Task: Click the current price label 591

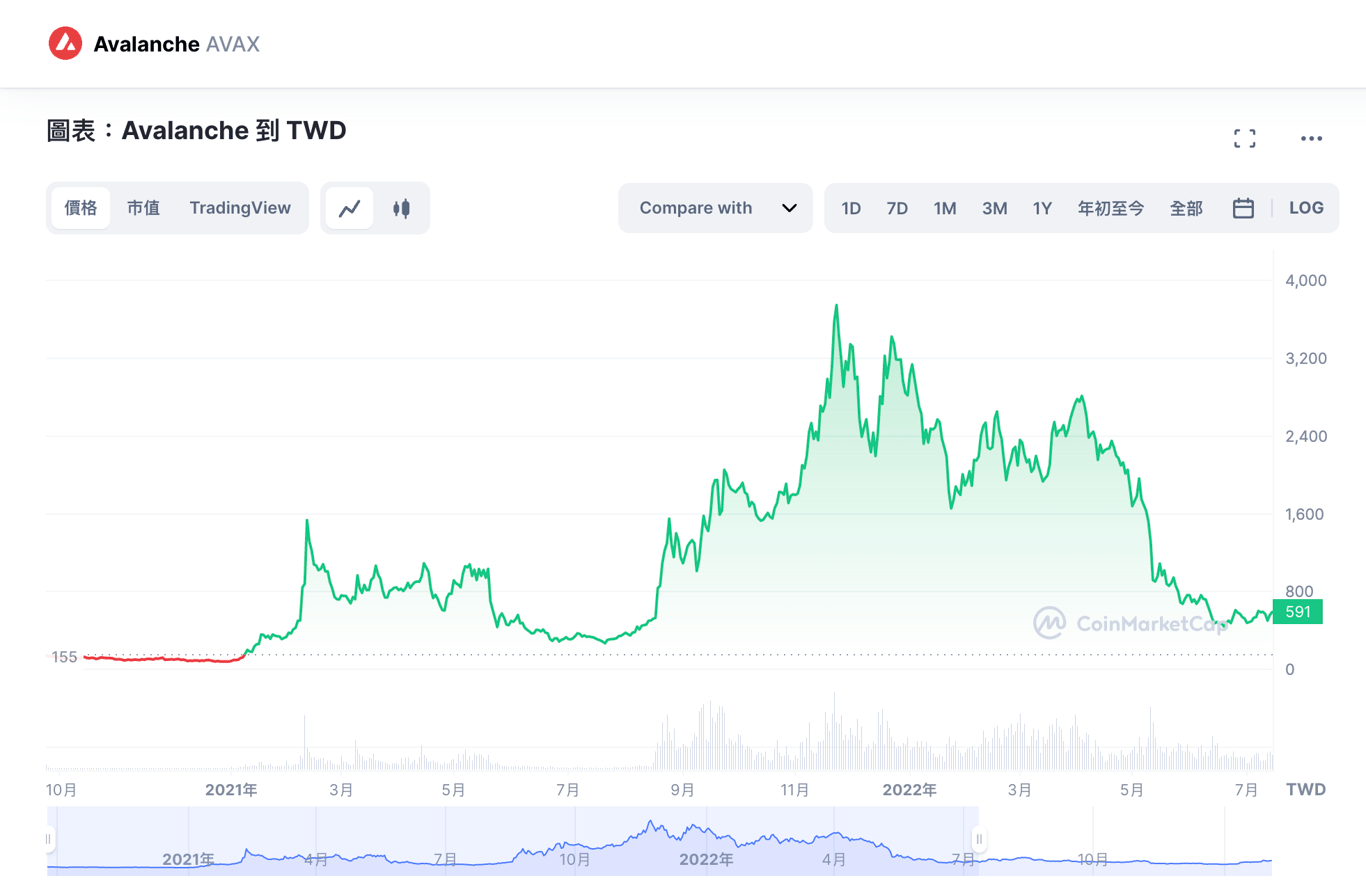Action: 1297,611
